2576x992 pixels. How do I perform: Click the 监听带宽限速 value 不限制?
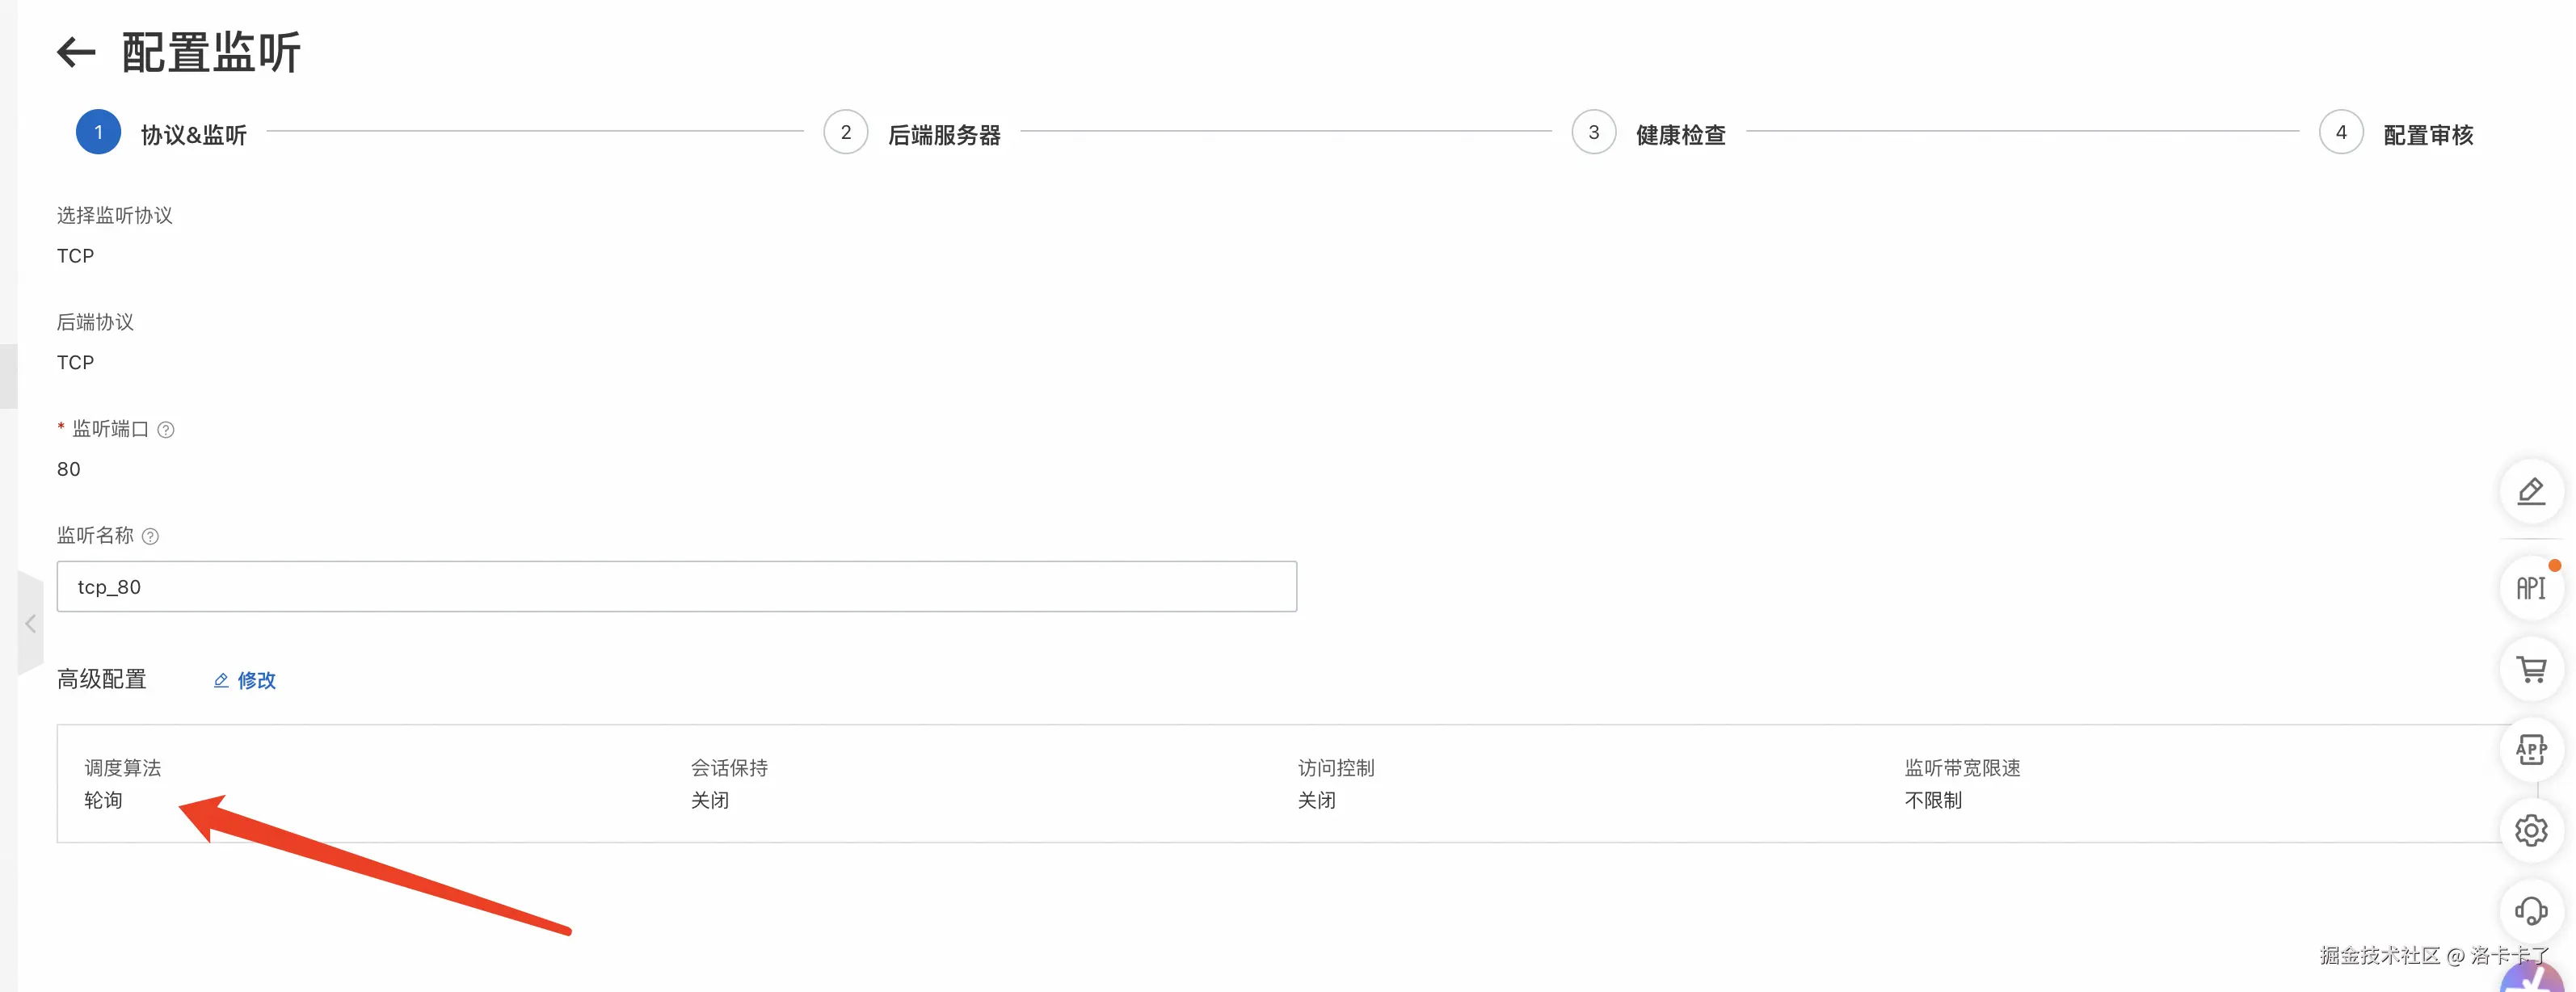[x=1932, y=800]
